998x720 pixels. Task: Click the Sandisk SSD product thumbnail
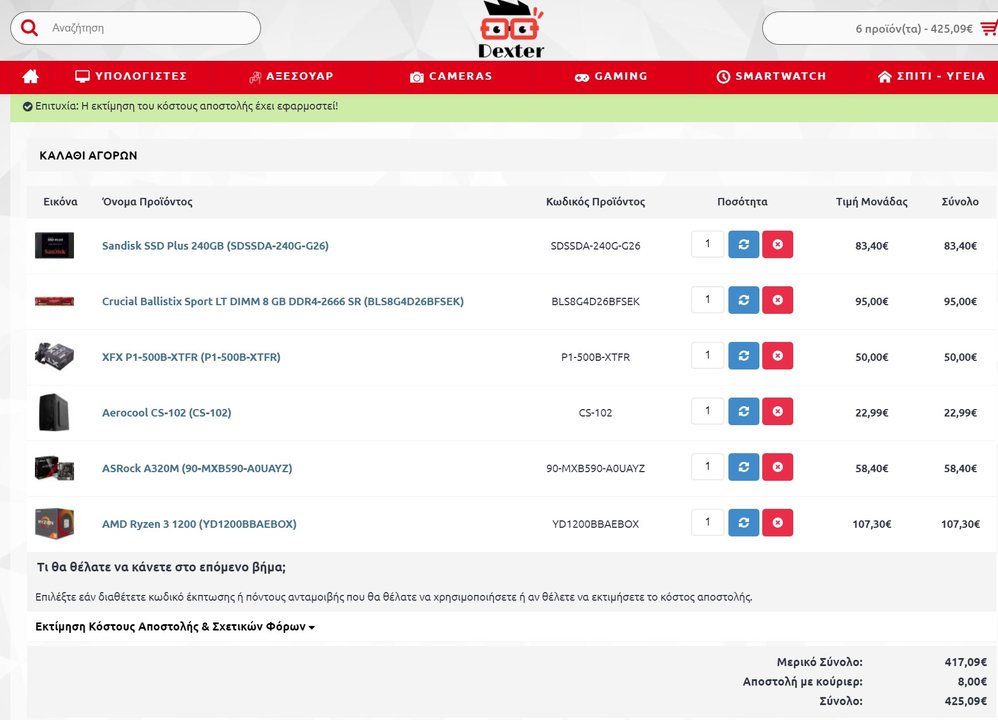point(54,246)
